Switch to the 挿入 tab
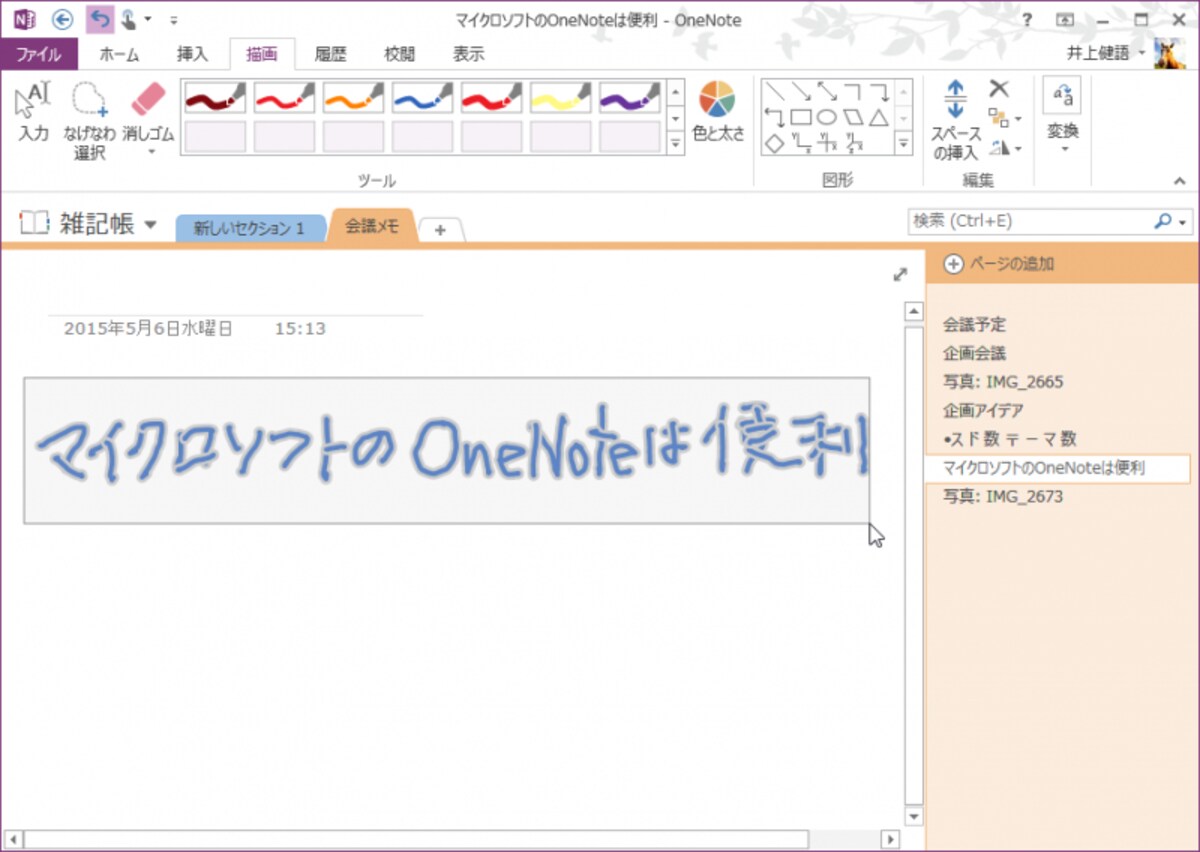 193,55
